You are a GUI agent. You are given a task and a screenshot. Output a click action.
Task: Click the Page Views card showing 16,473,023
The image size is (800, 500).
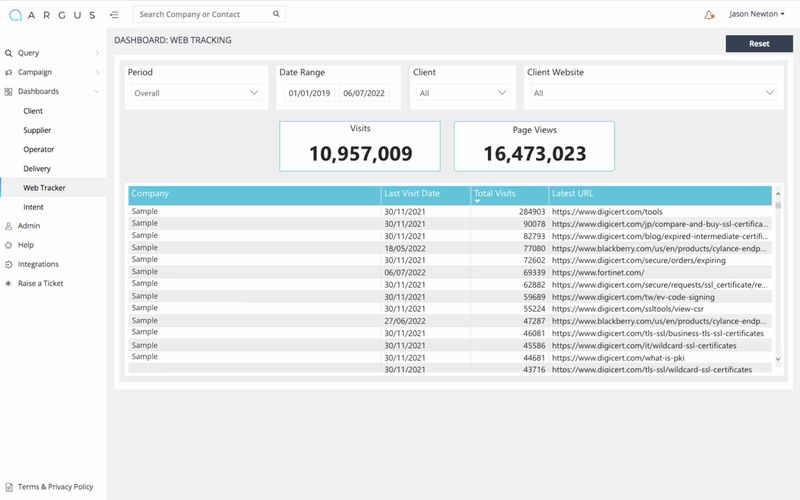534,146
